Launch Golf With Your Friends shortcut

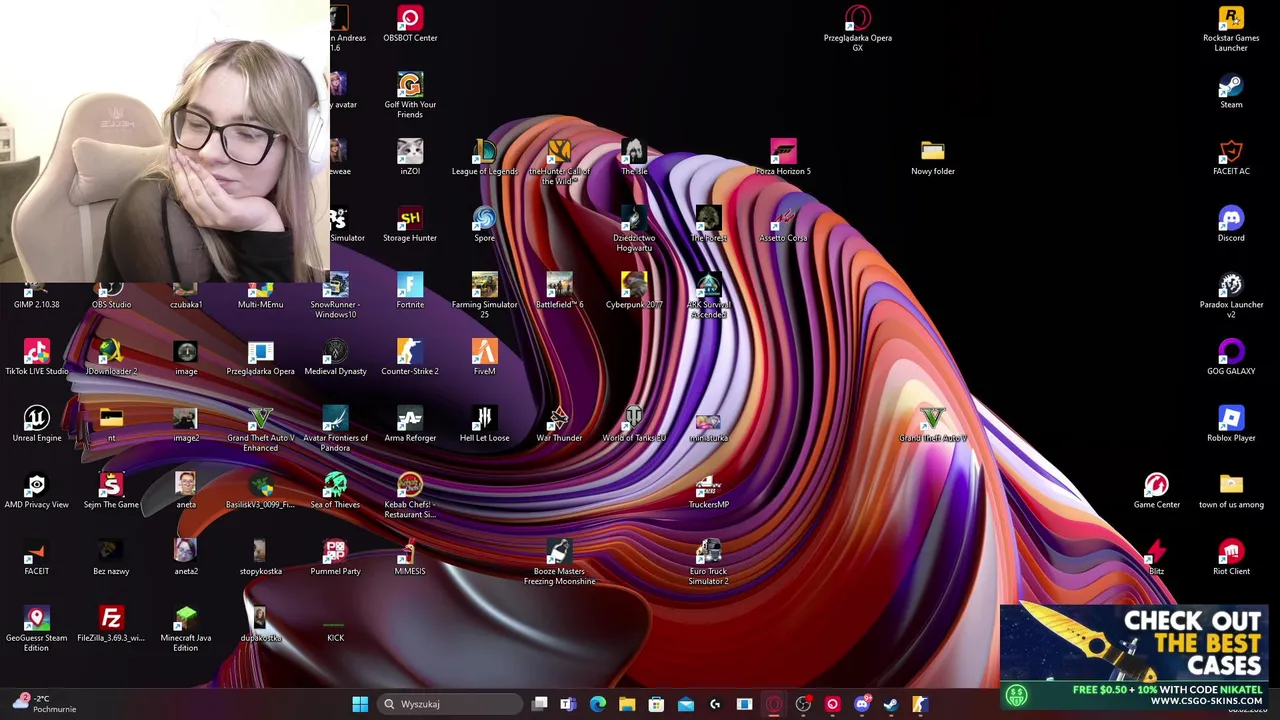click(410, 95)
